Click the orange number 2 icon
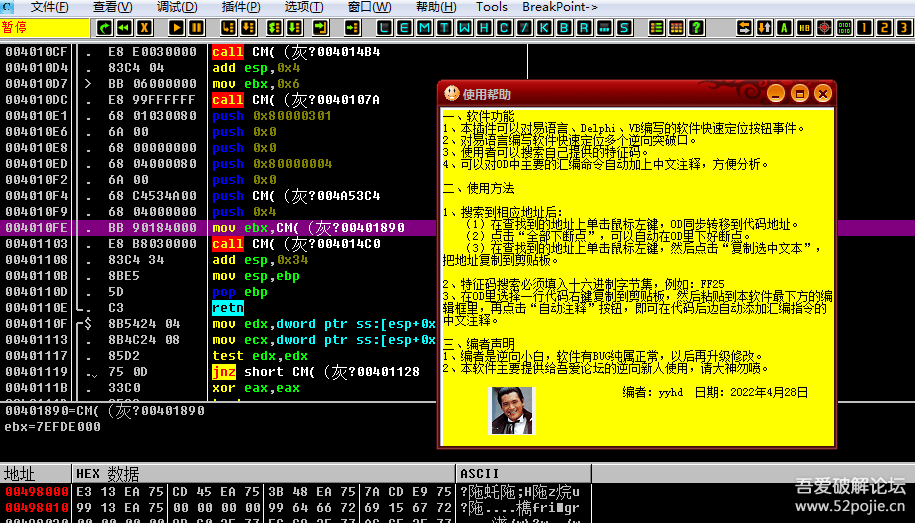The height and width of the screenshot is (523, 915). point(884,27)
